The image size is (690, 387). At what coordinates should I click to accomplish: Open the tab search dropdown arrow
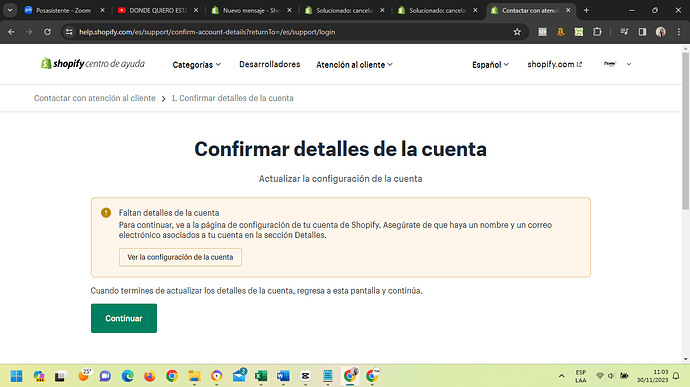pos(10,10)
